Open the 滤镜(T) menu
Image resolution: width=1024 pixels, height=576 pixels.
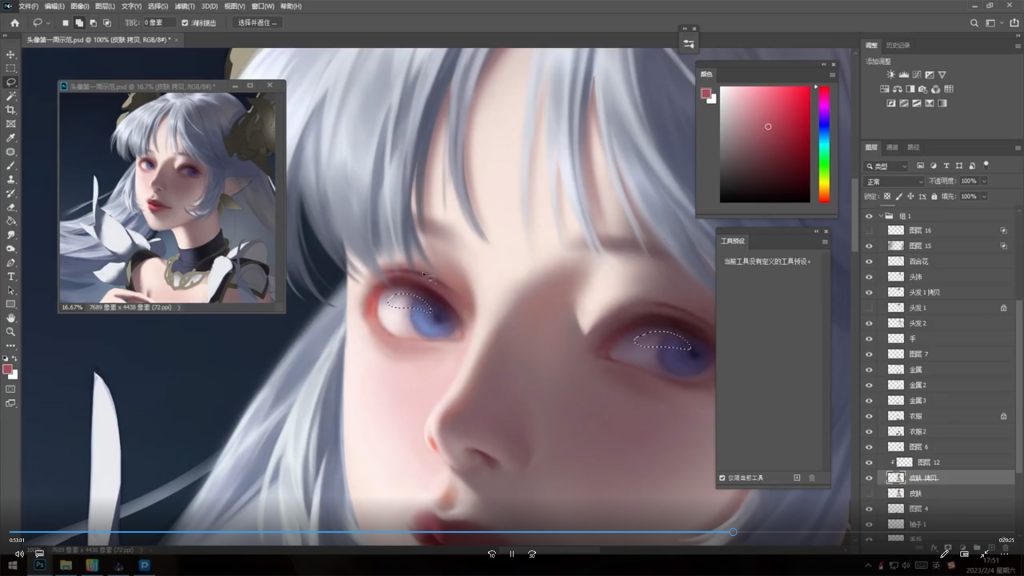(x=184, y=6)
